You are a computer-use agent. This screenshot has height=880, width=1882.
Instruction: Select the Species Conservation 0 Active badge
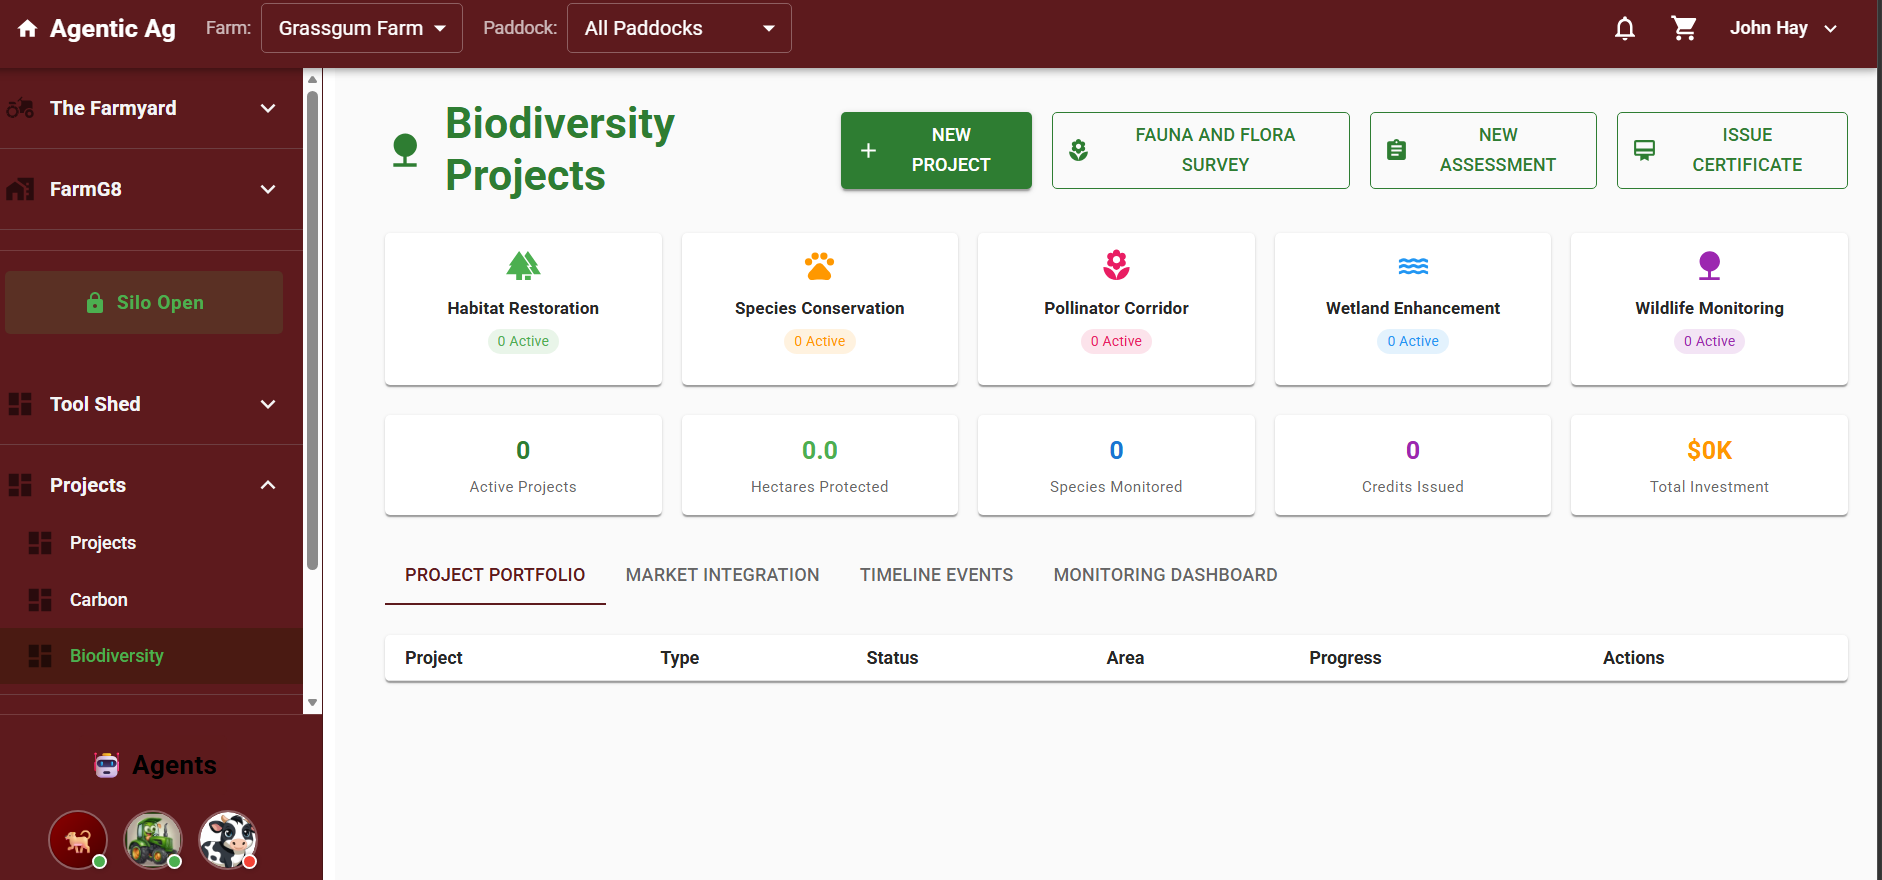point(819,341)
